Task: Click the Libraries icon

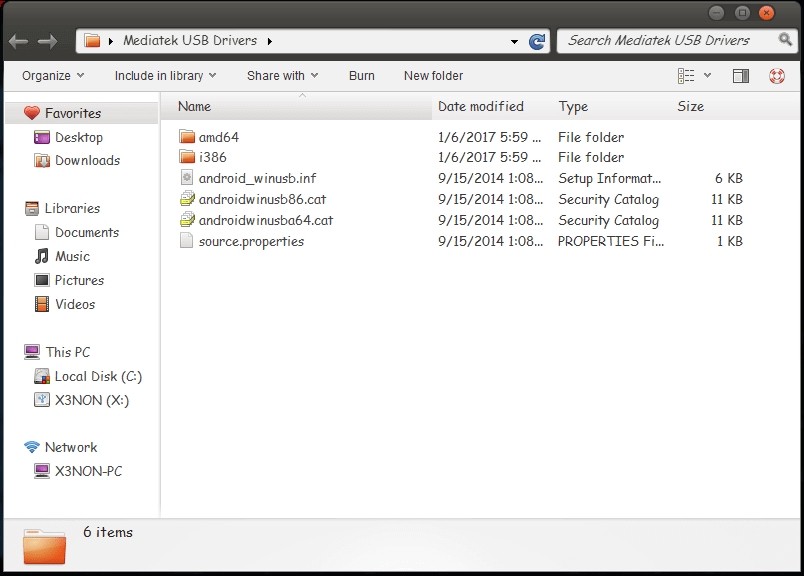Action: pos(32,208)
